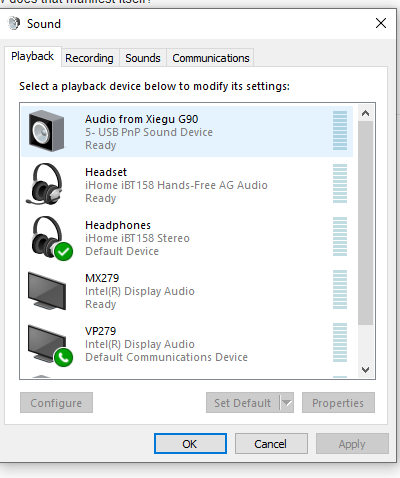Screen dimensions: 400x478
Task: Open device Properties button
Action: [x=338, y=403]
